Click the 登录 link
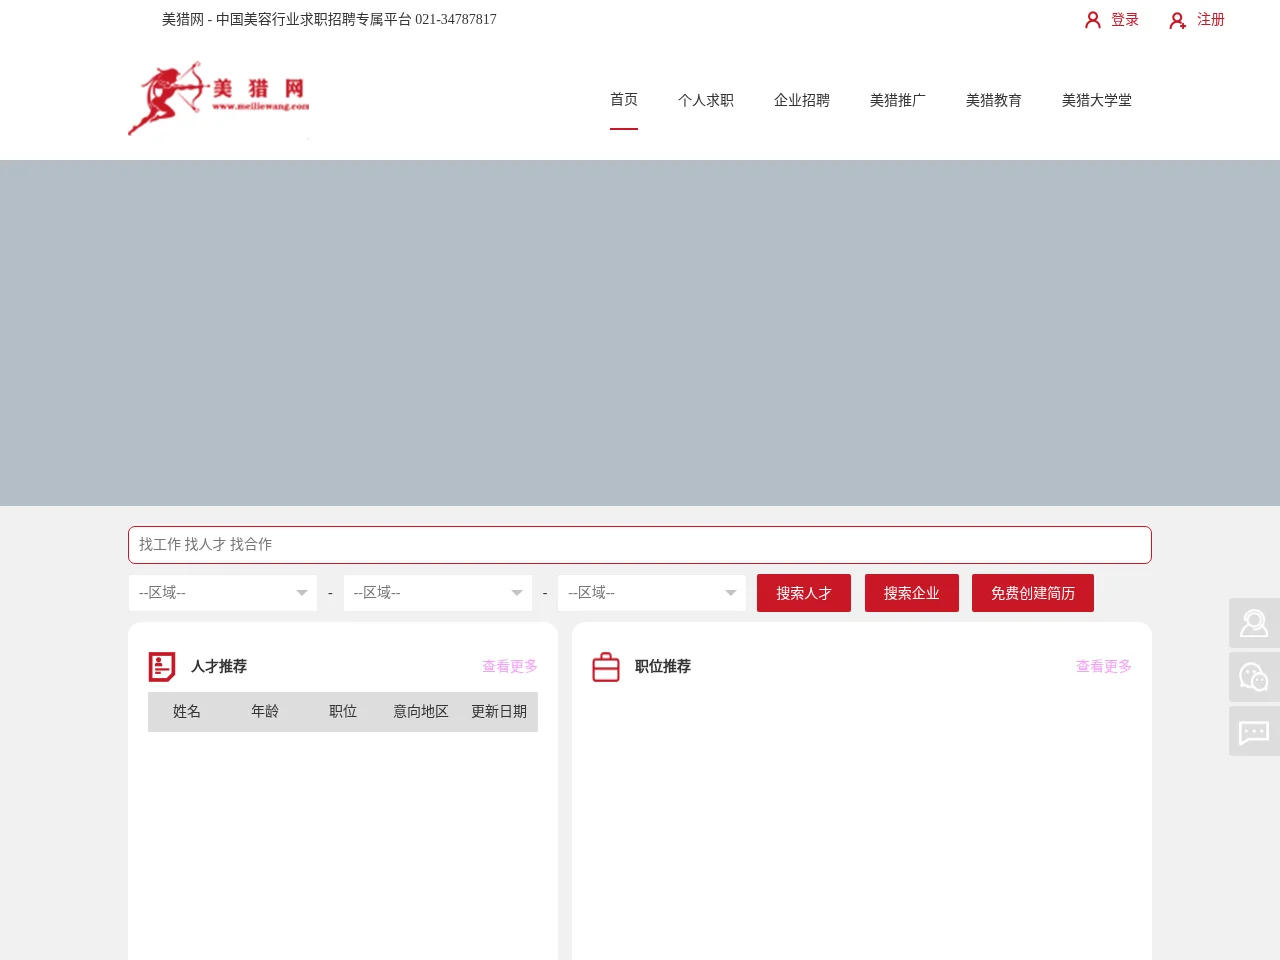 click(1125, 20)
